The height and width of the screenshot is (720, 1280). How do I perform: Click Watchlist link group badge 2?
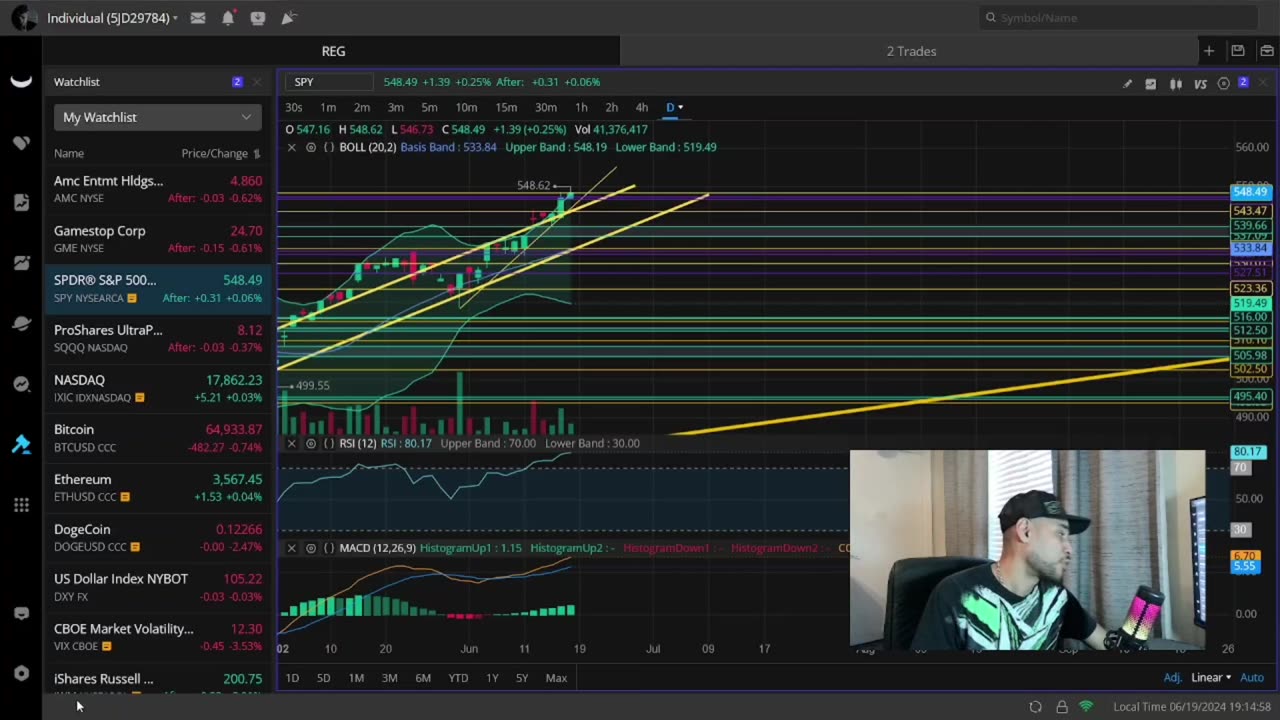click(x=237, y=82)
